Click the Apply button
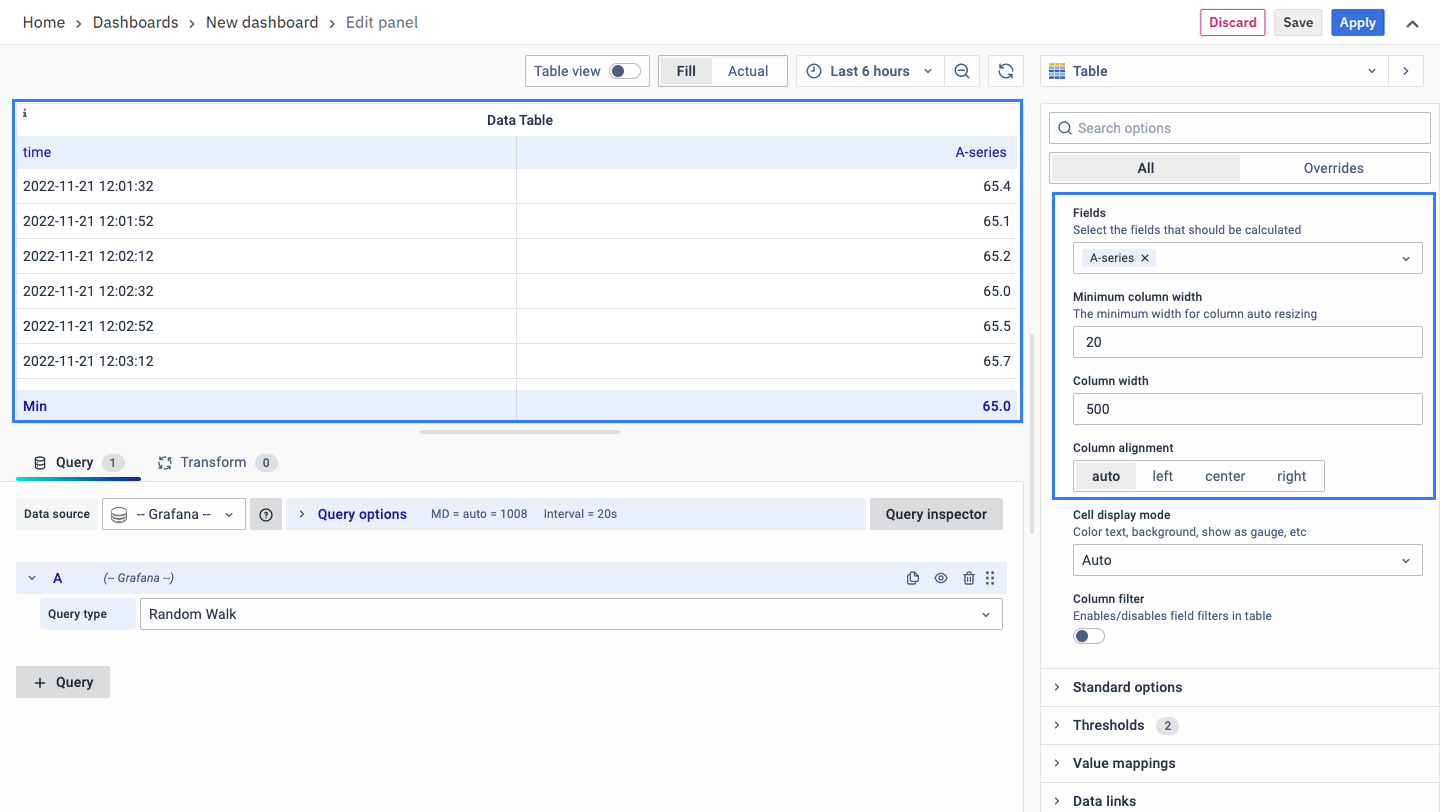1440x812 pixels. coord(1357,23)
